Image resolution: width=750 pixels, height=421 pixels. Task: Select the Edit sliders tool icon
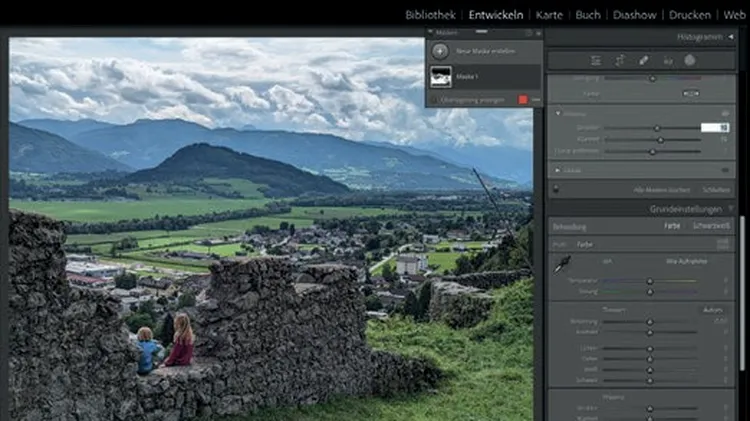pyautogui.click(x=596, y=60)
